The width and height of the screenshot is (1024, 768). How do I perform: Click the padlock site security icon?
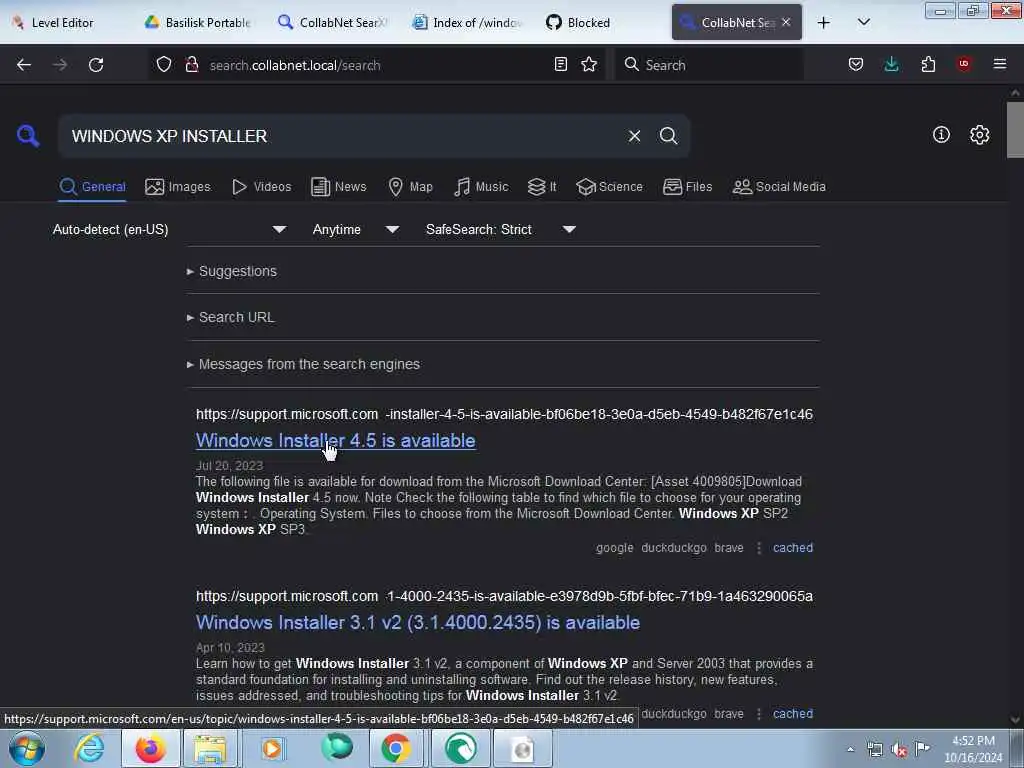[x=191, y=65]
